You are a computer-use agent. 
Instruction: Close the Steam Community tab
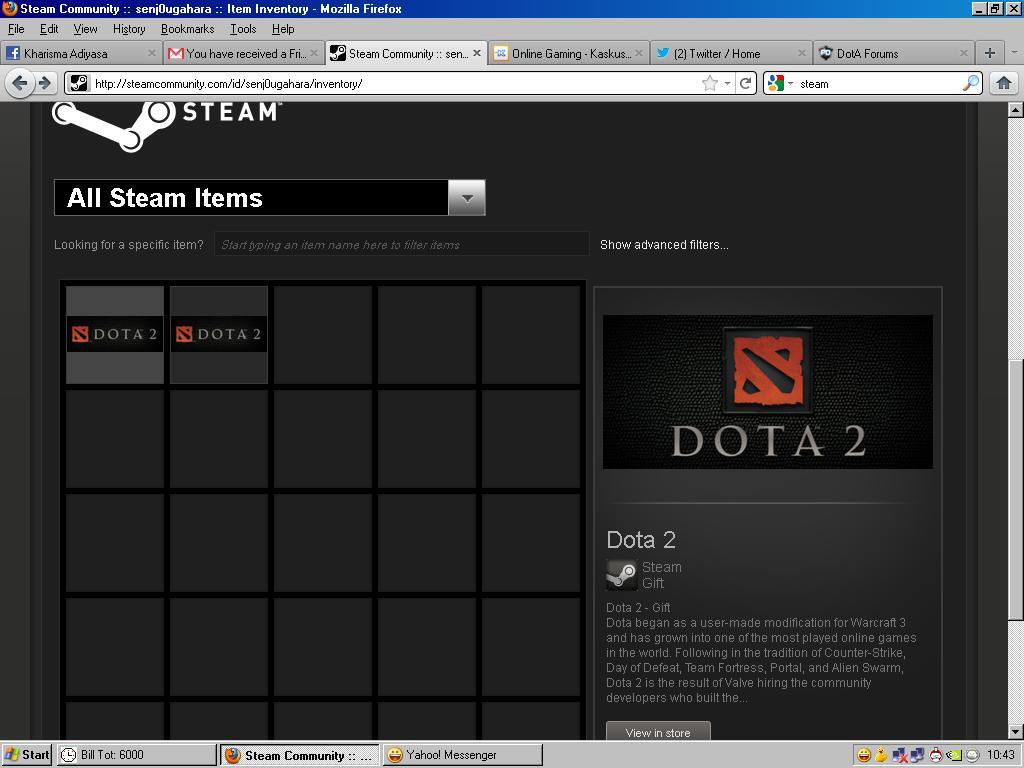click(477, 53)
